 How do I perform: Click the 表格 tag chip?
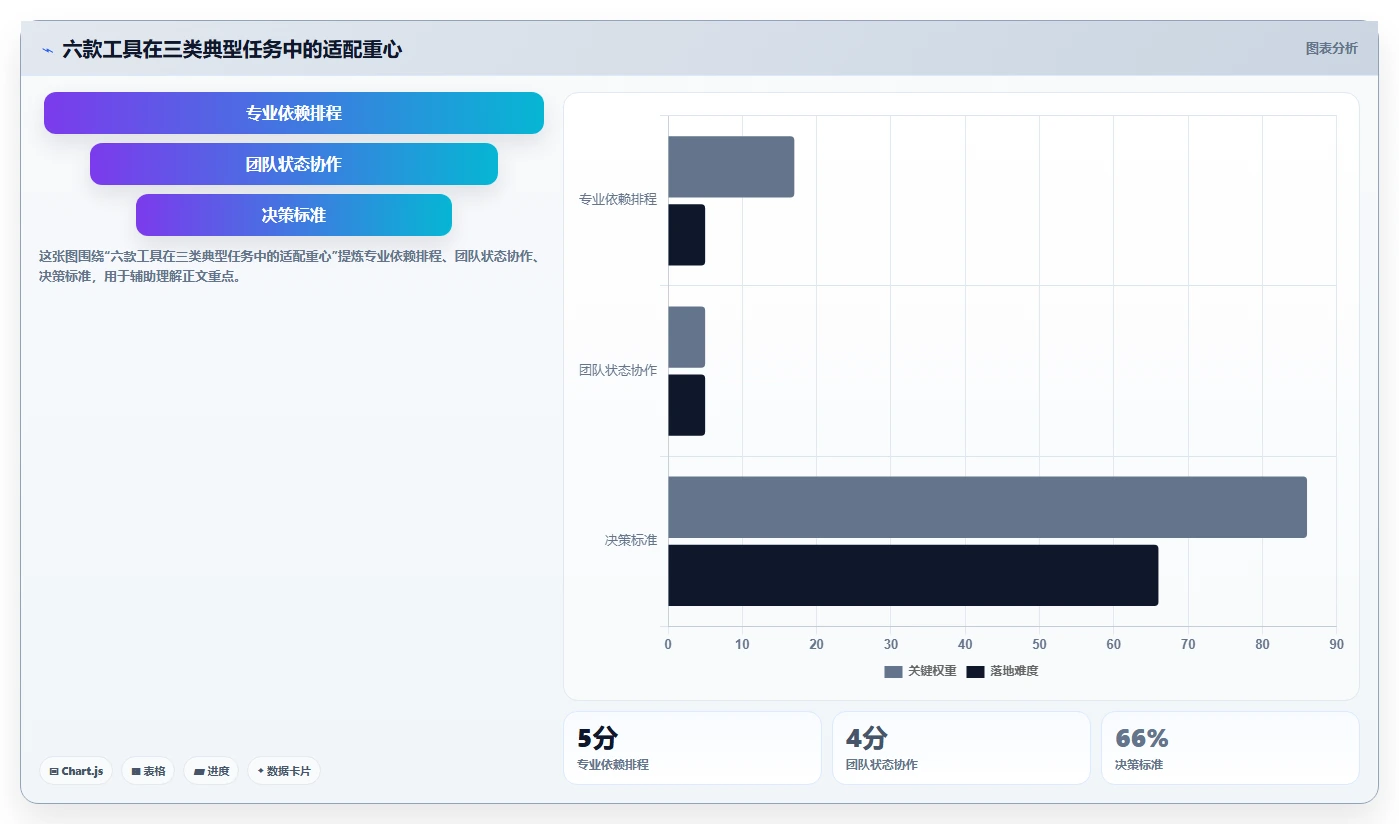(148, 771)
